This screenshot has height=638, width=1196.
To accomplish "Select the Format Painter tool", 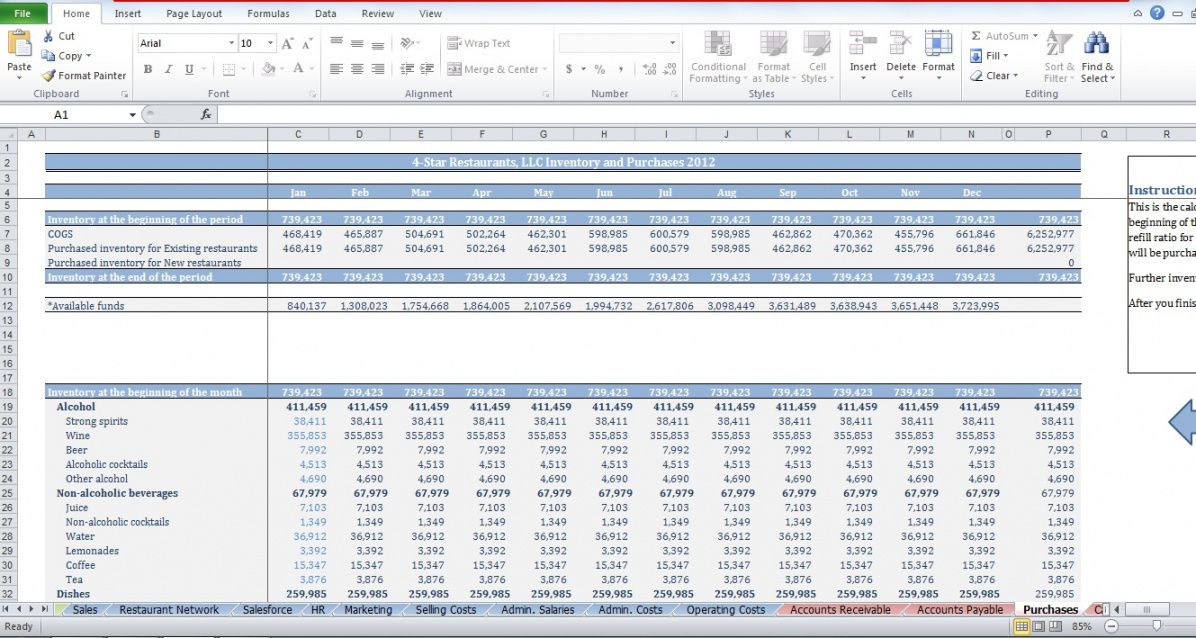I will 84,75.
